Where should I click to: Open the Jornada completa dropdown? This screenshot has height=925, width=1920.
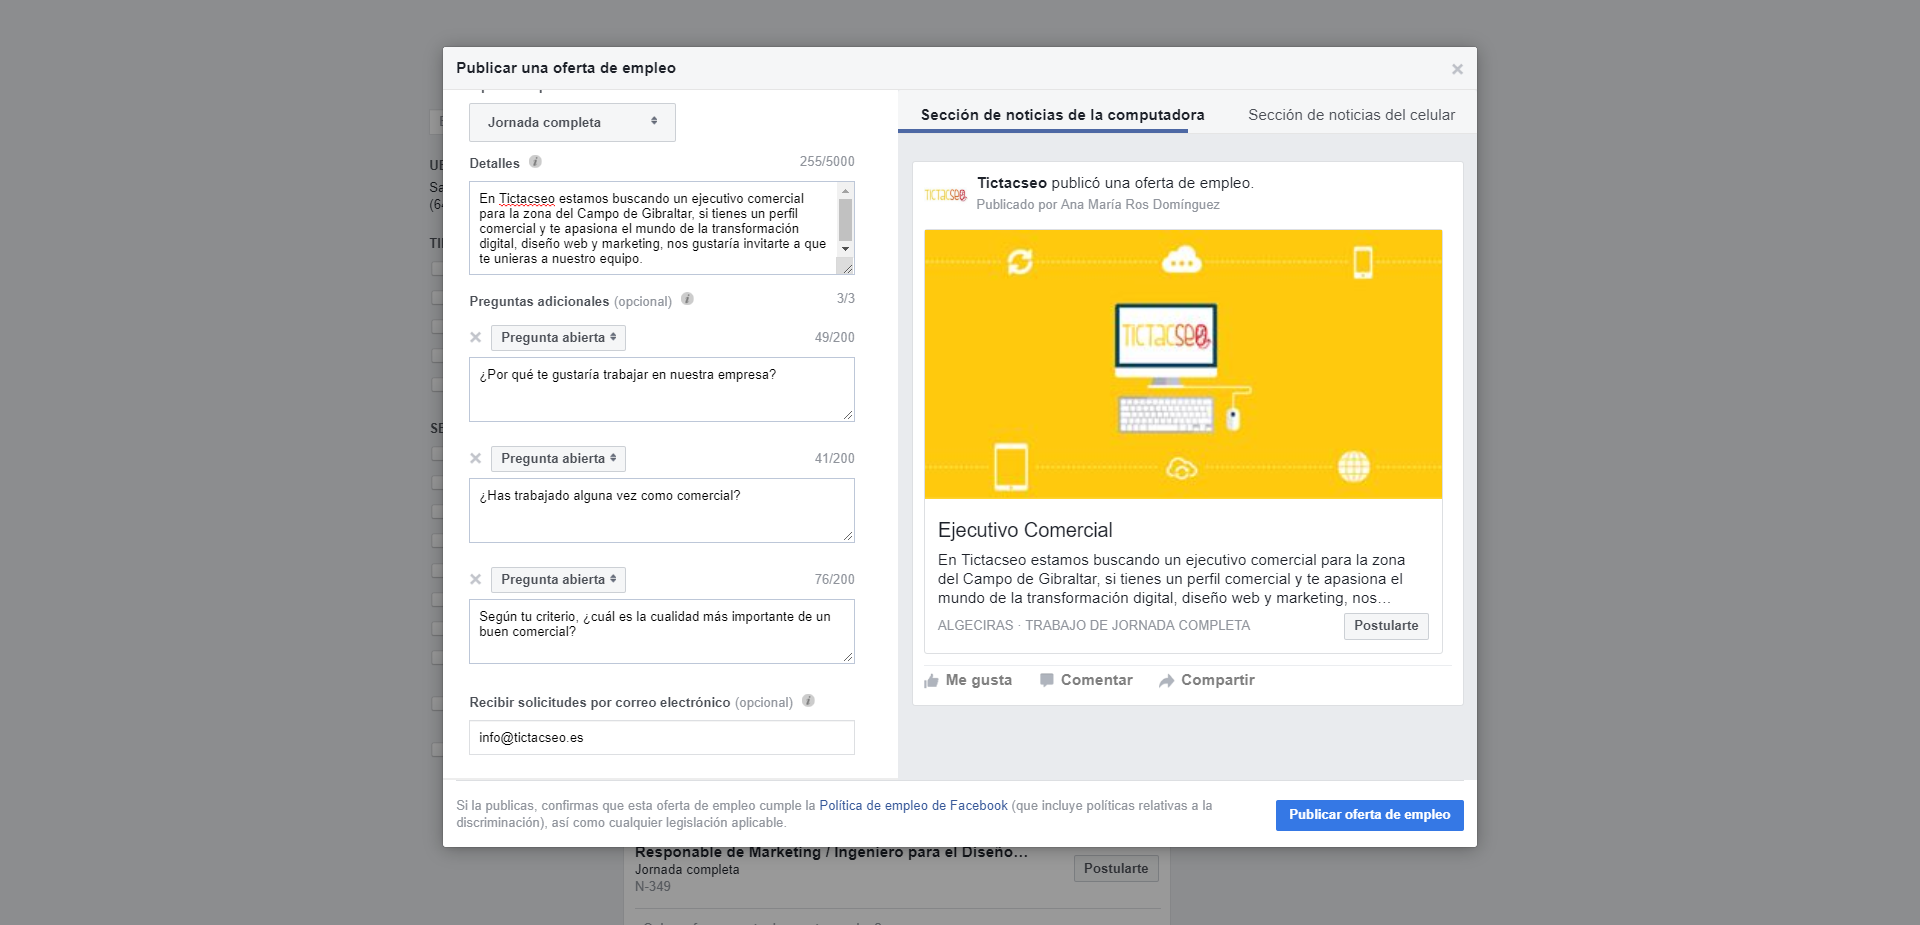pos(572,122)
